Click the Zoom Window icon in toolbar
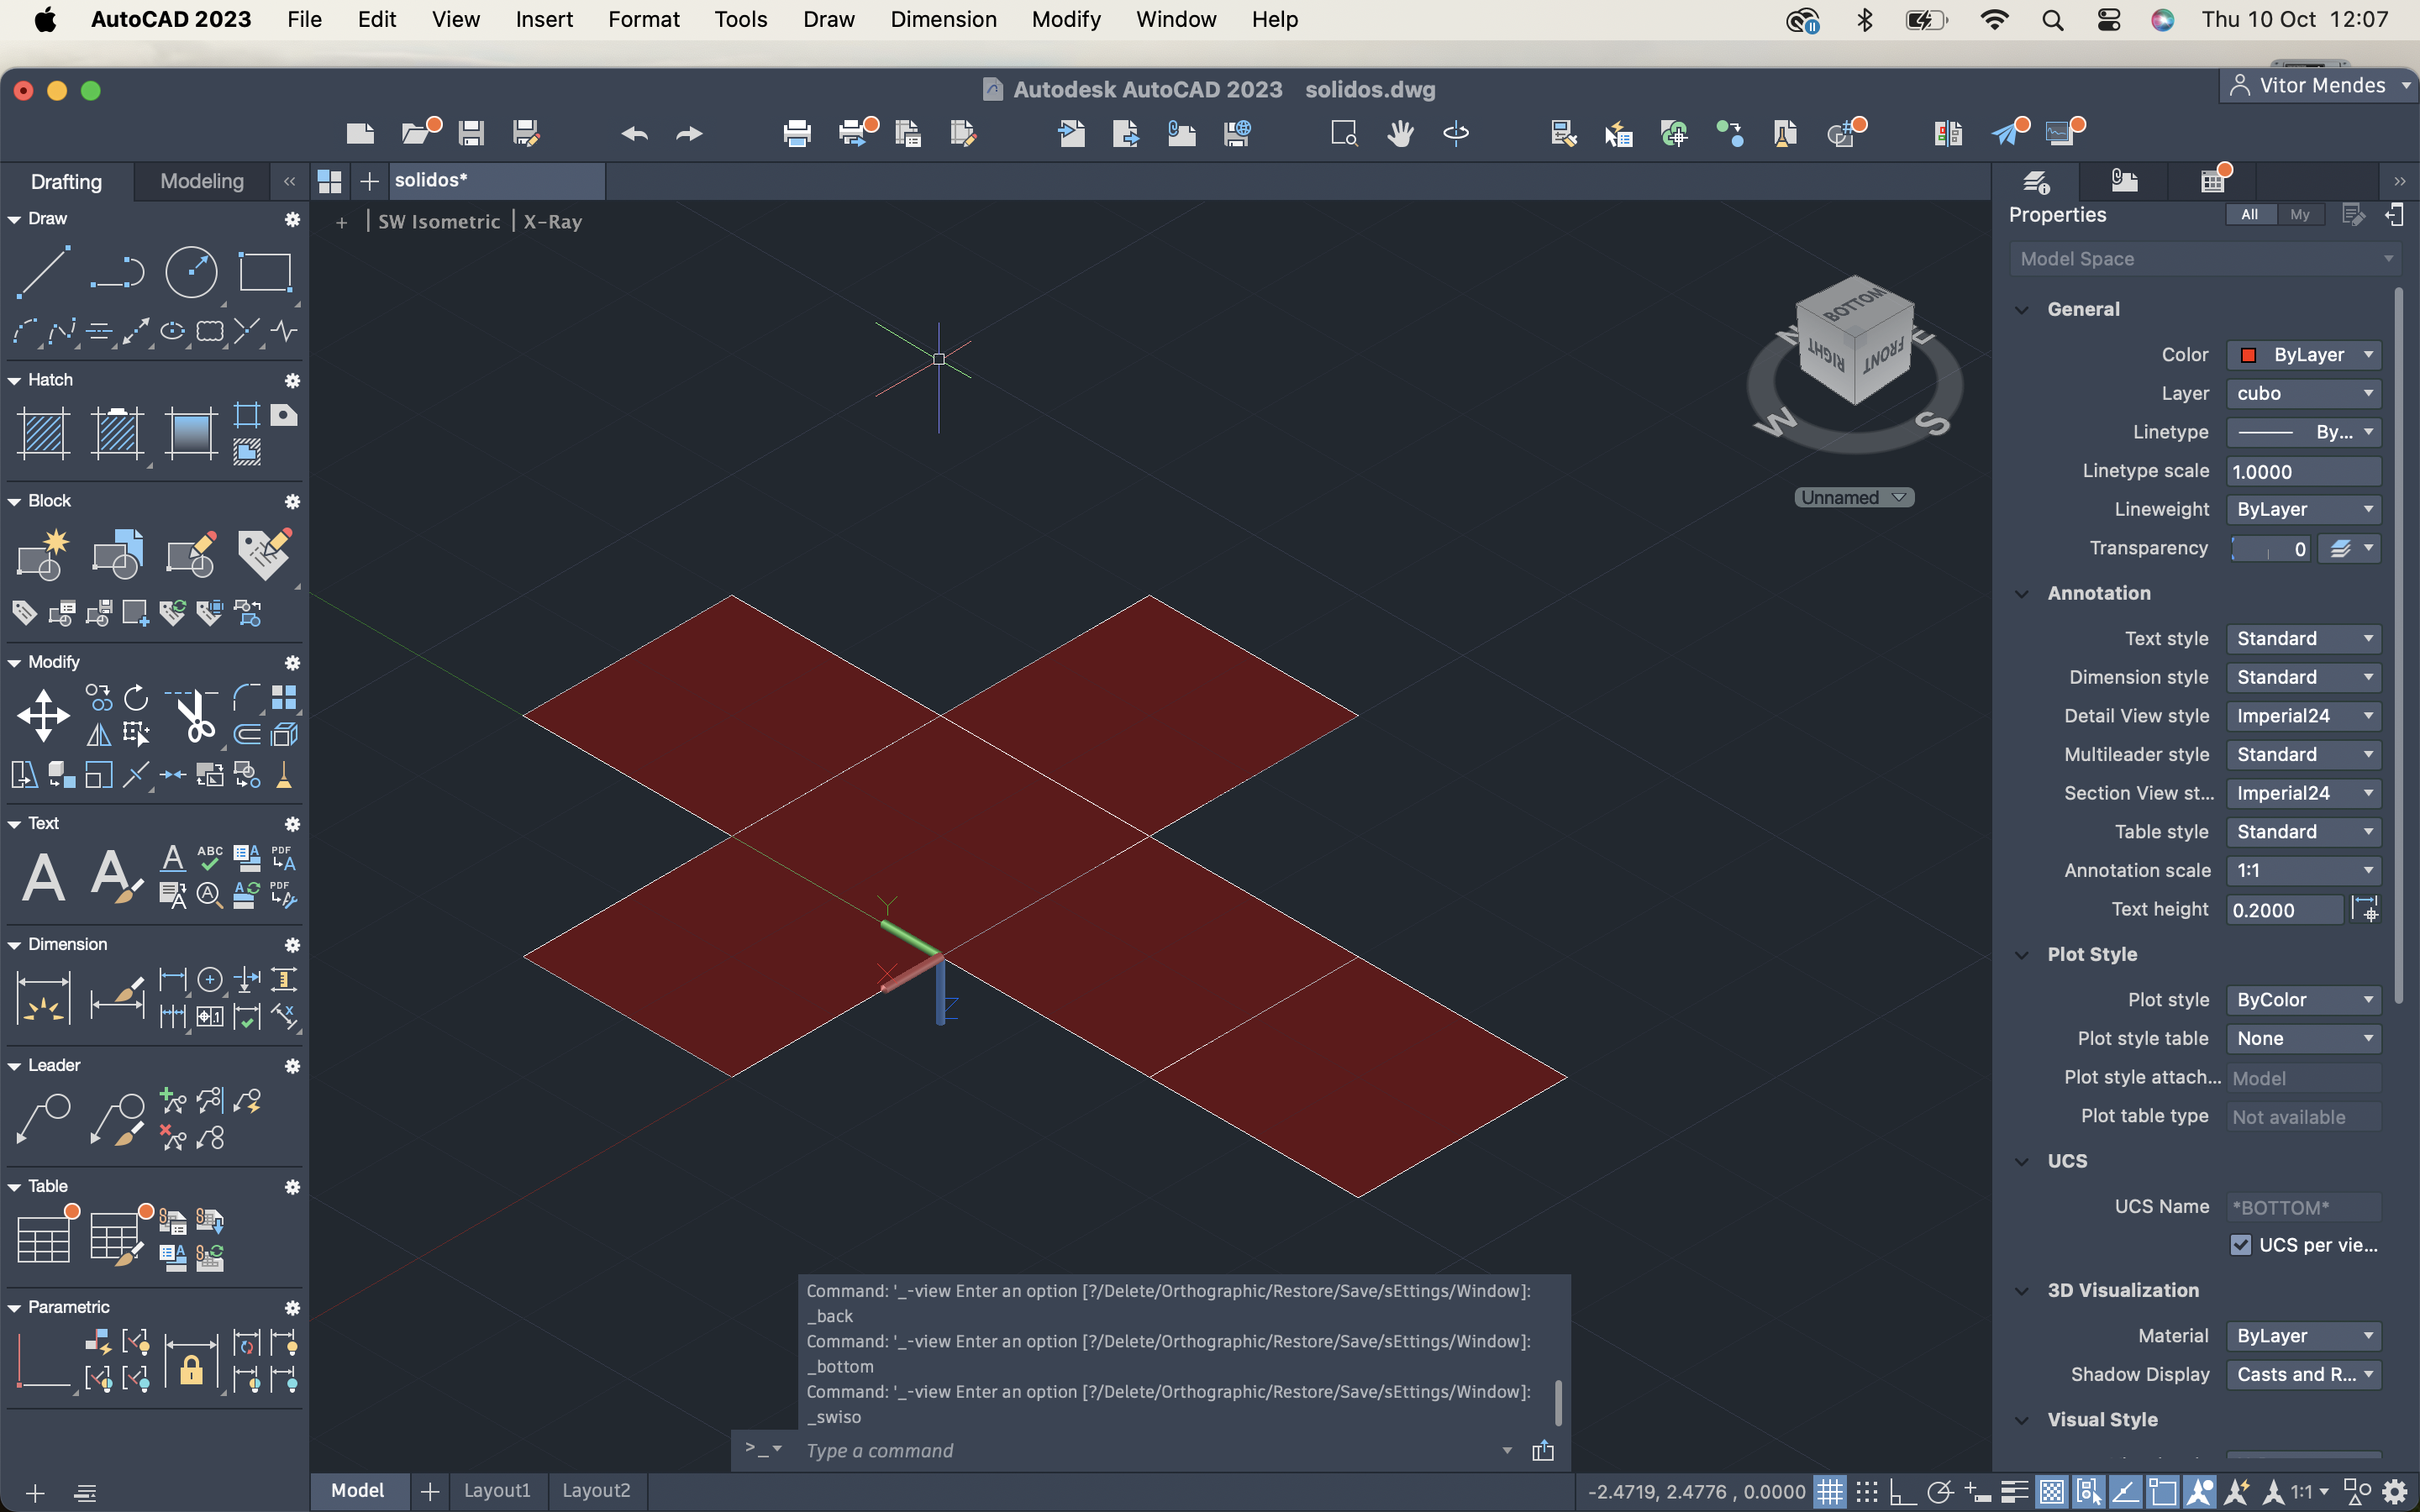This screenshot has width=2420, height=1512. point(1344,133)
